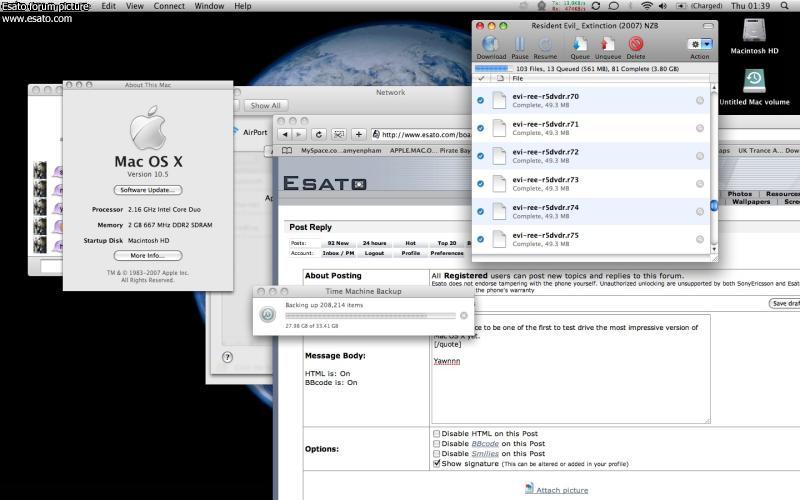Open the Inbox / PM link
This screenshot has width=800, height=500.
pos(338,253)
